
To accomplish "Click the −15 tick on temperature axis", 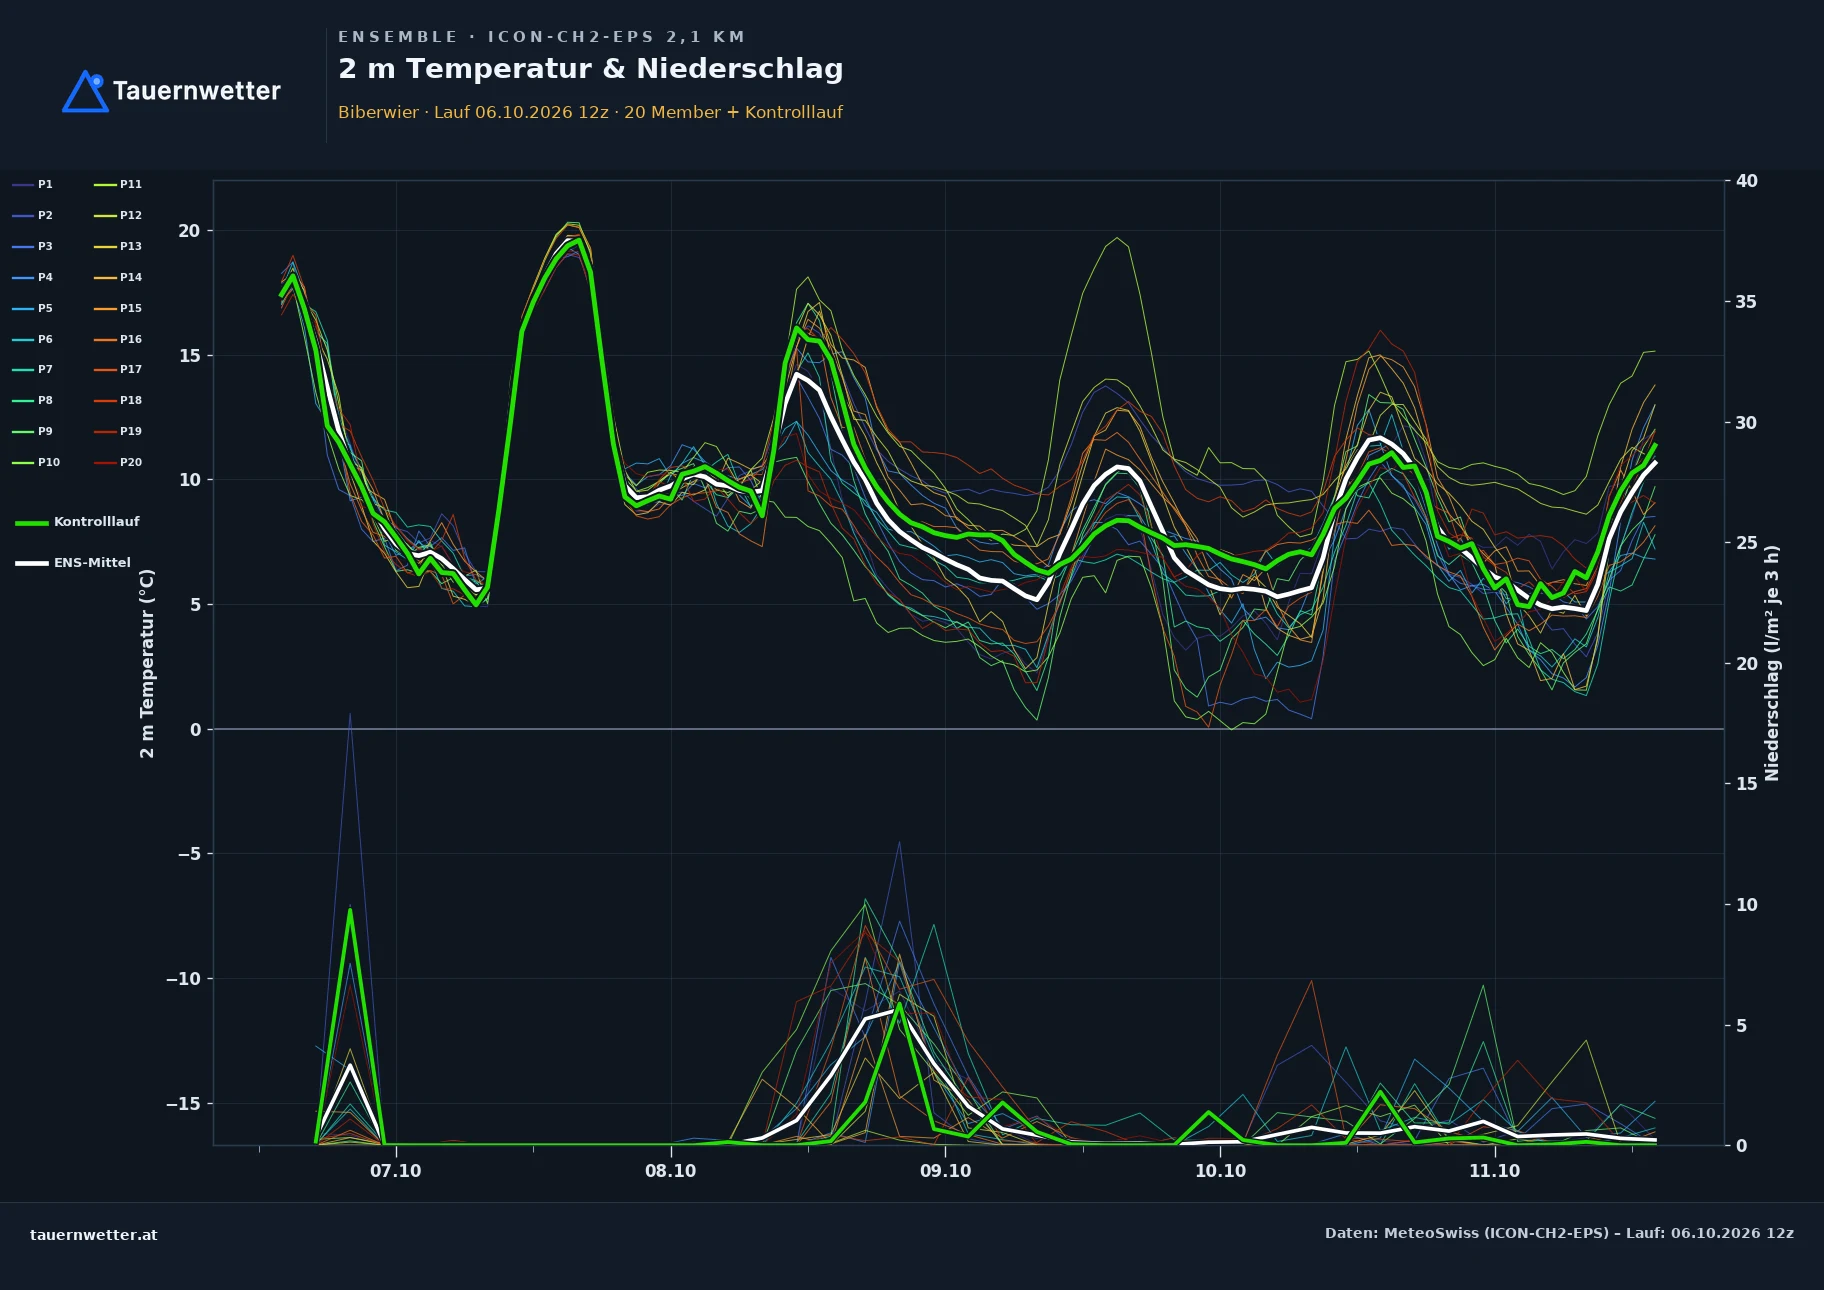I will pyautogui.click(x=183, y=1104).
